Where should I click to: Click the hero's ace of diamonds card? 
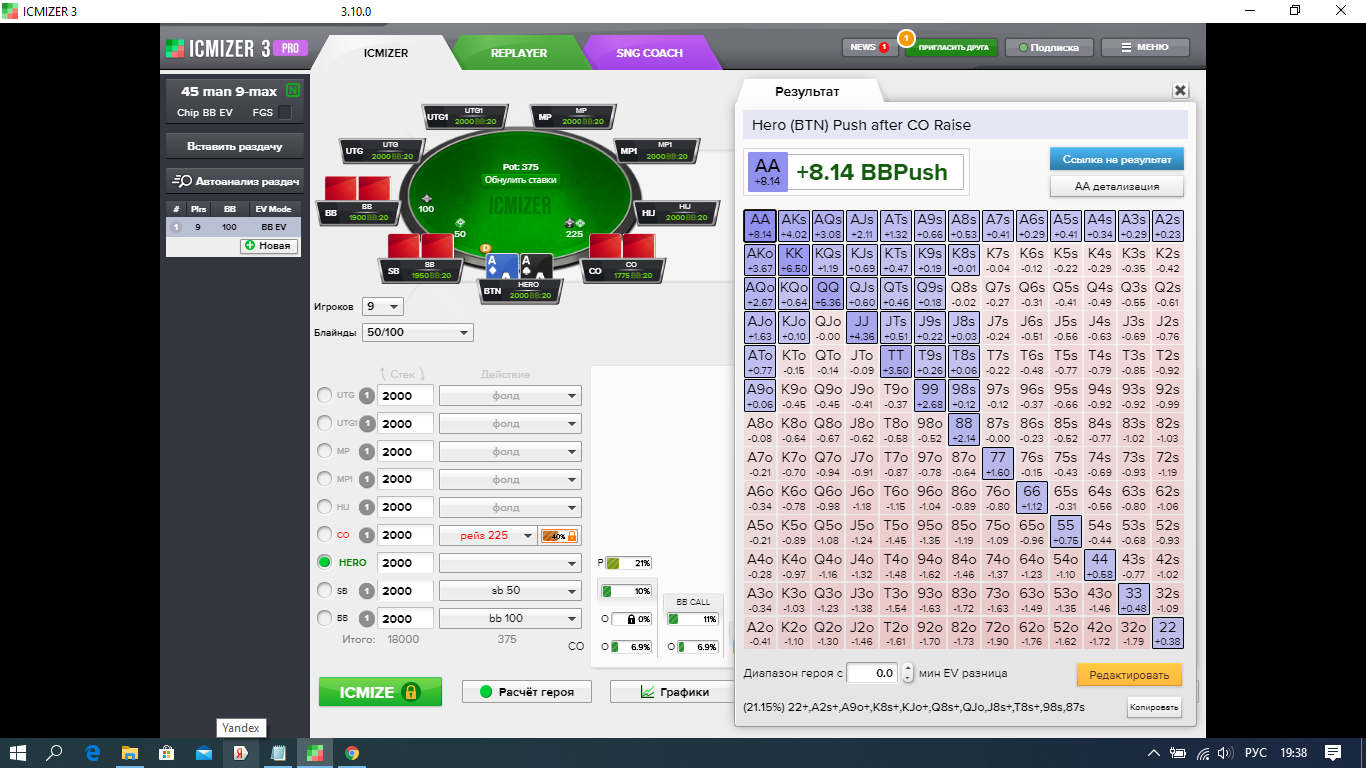tap(500, 265)
